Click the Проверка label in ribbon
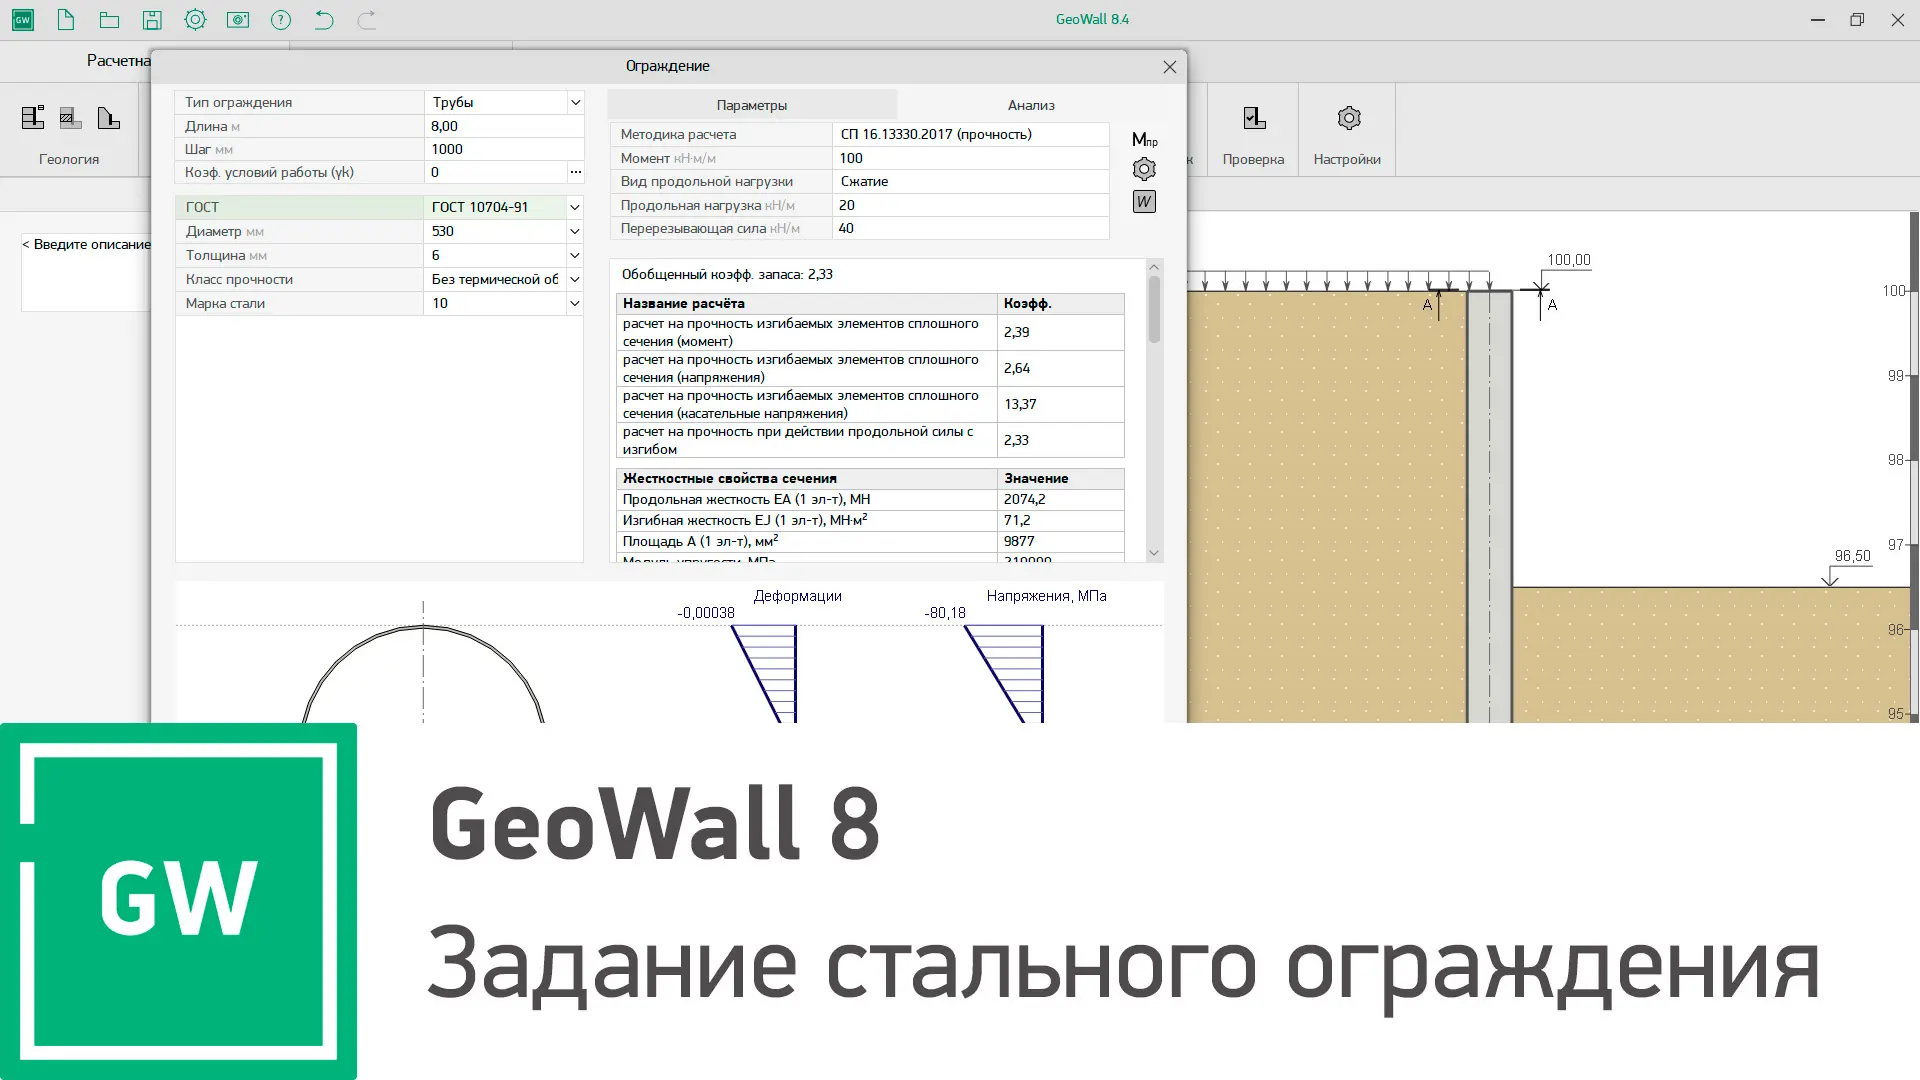1920x1080 pixels. coord(1253,159)
